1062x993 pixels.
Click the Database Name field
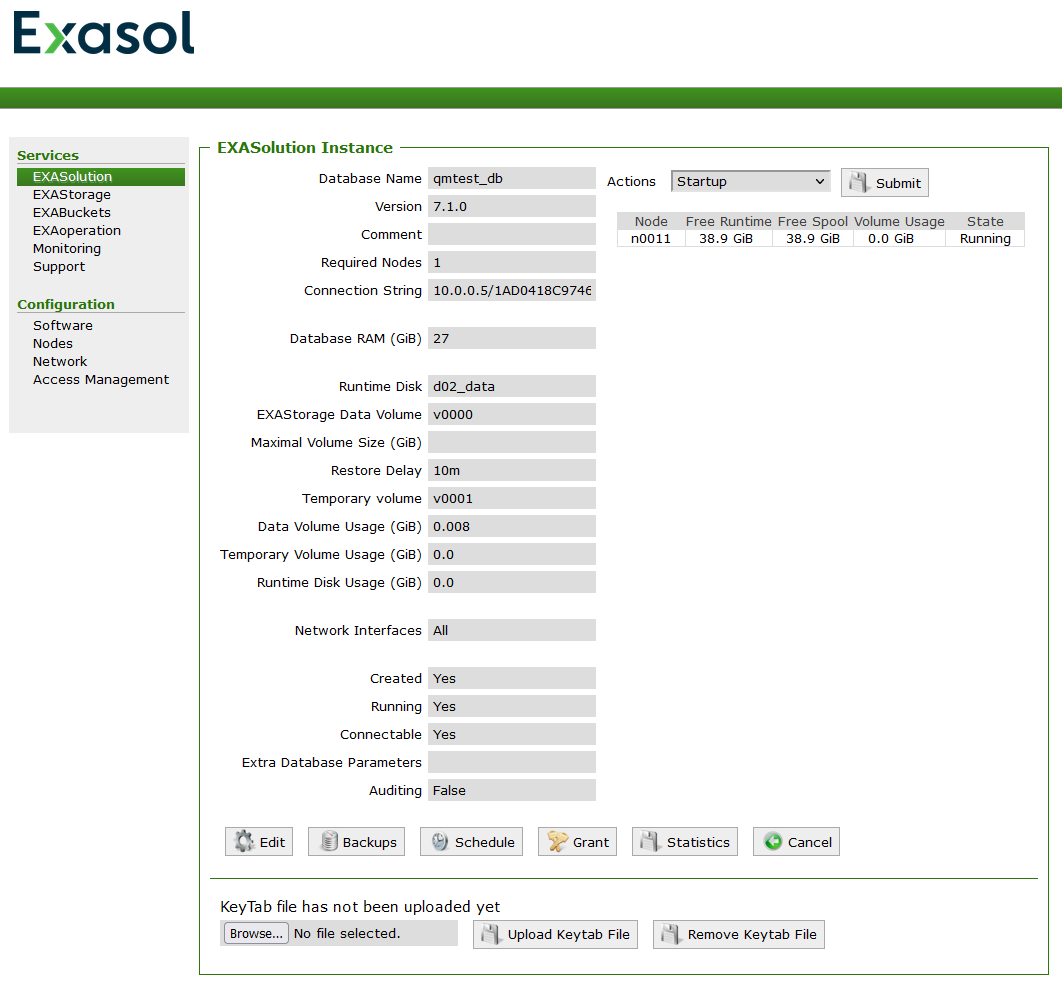pyautogui.click(x=511, y=177)
